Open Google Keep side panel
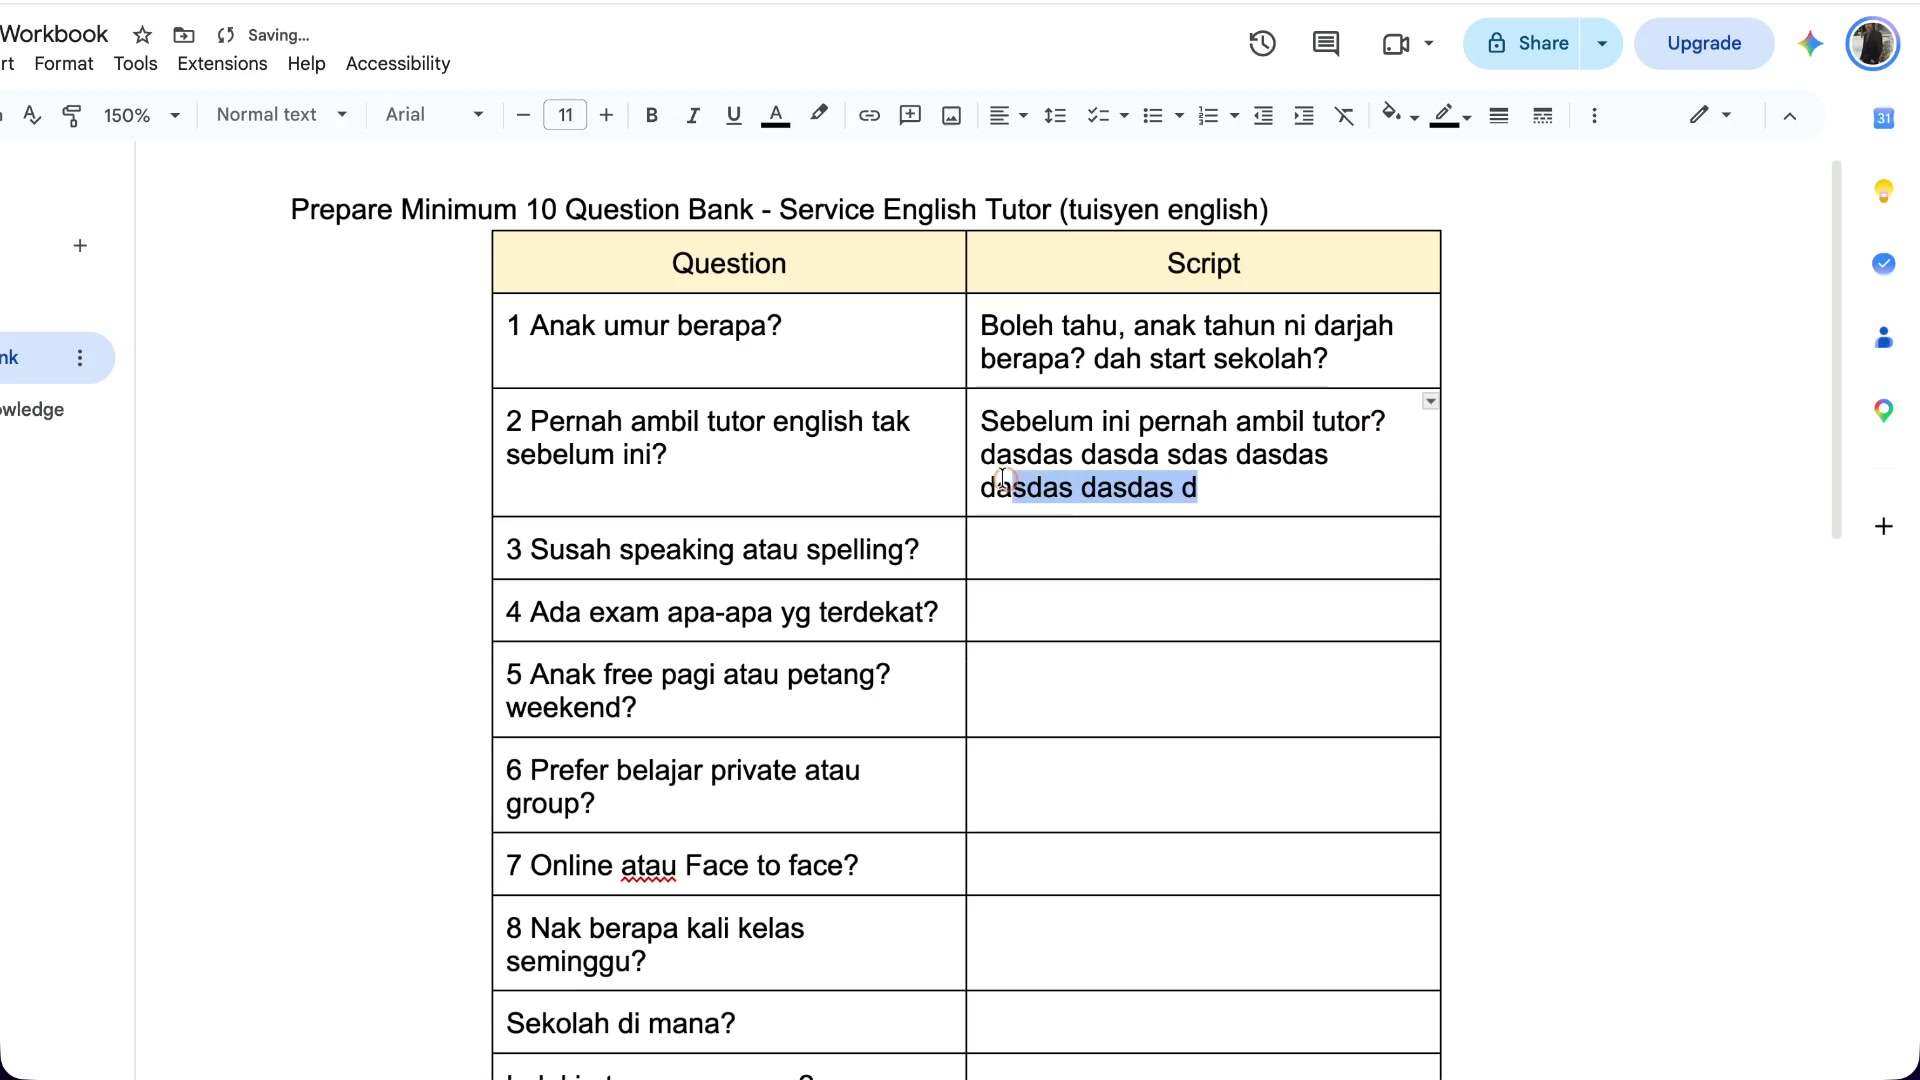 click(1884, 190)
